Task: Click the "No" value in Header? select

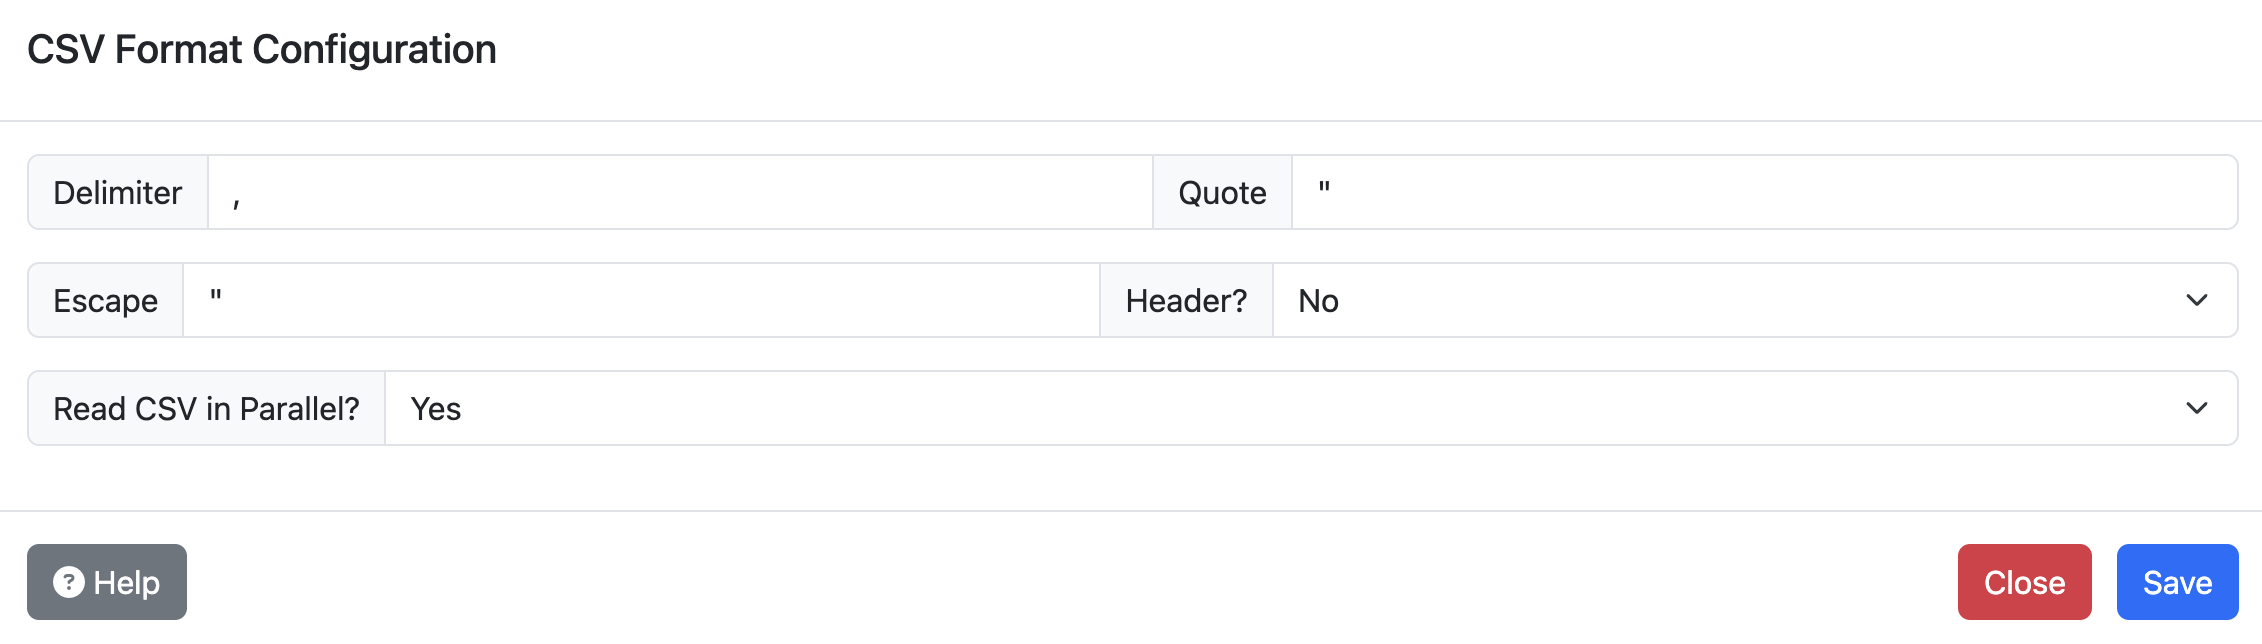Action: click(x=1318, y=300)
